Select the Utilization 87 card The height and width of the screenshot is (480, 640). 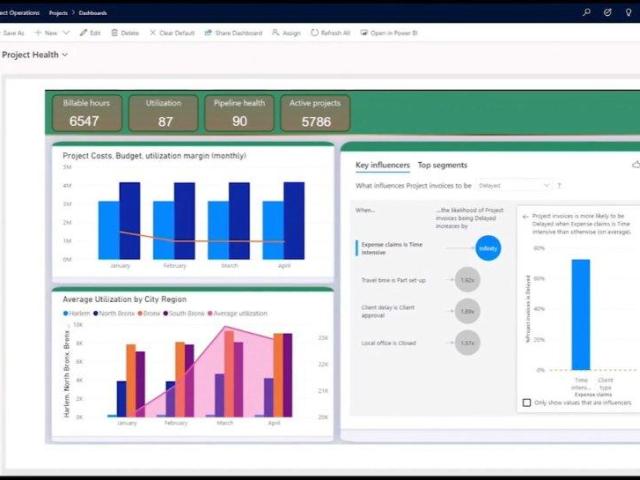(163, 113)
